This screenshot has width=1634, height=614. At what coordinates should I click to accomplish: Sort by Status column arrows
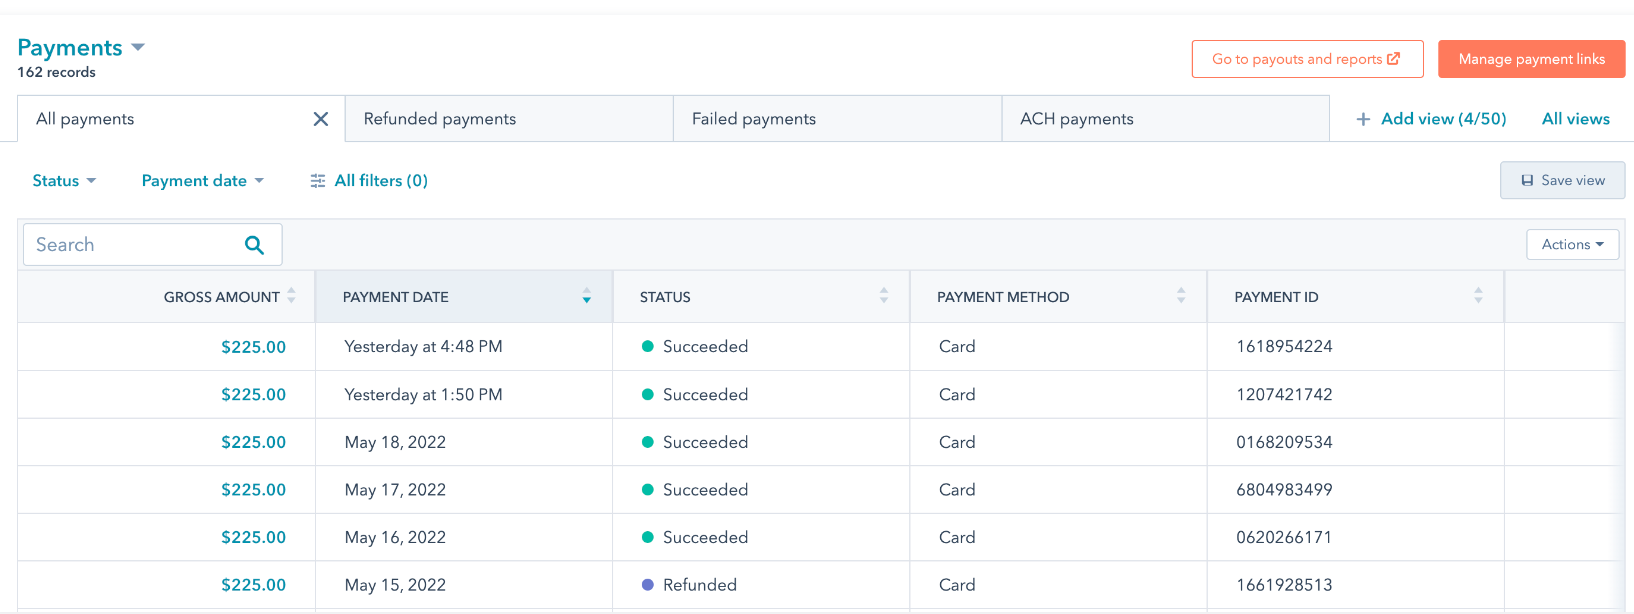click(884, 296)
